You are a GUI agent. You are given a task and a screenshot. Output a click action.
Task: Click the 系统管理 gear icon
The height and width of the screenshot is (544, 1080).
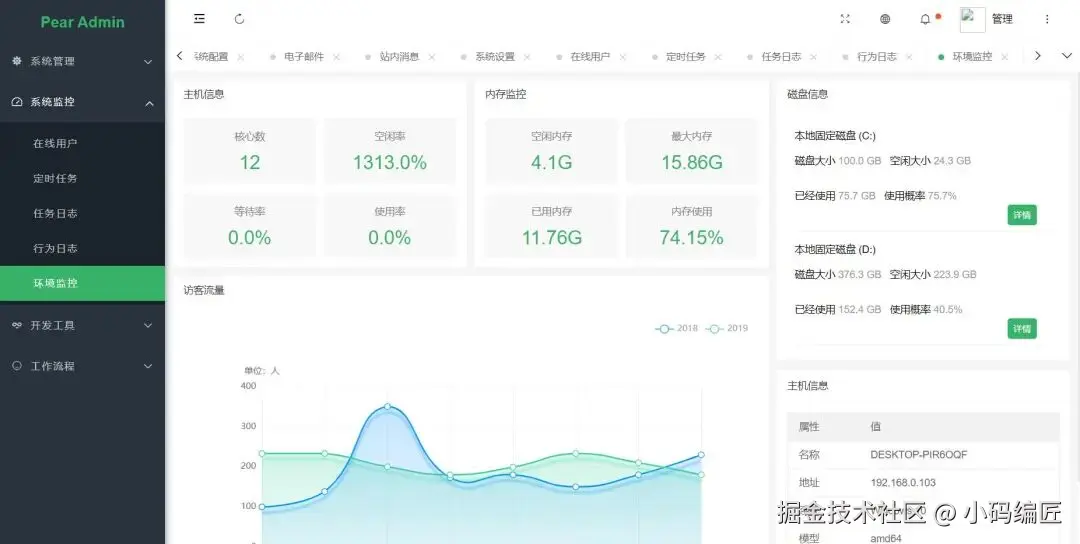tap(17, 61)
